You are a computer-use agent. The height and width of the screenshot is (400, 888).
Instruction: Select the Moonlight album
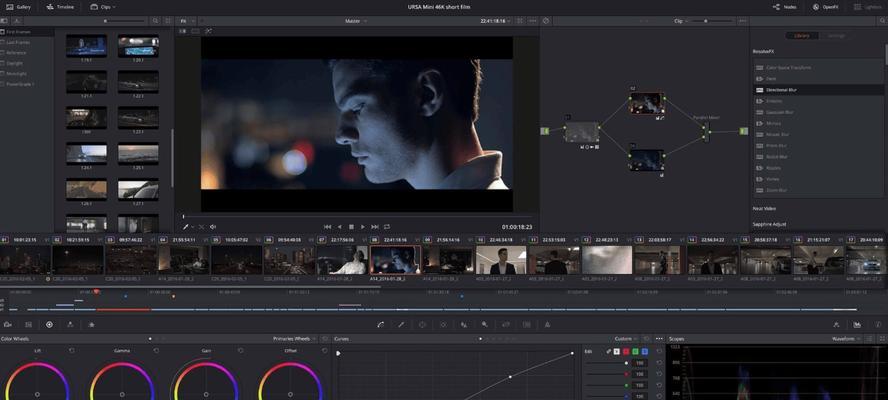(x=27, y=74)
